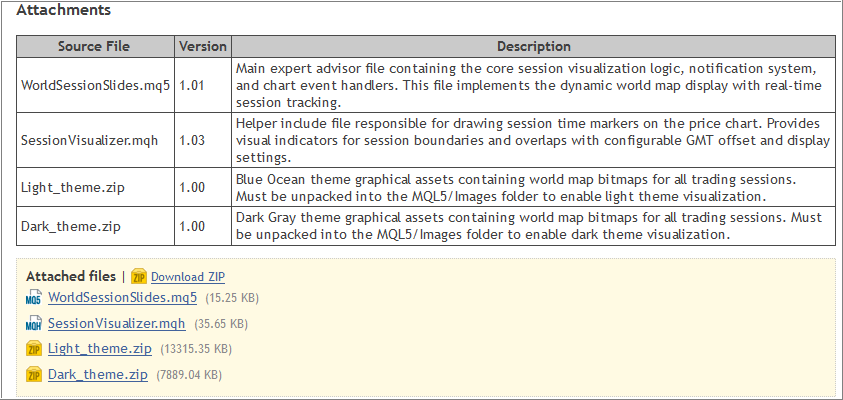Click the ZIP icon beside Download ZIP

pos(139,277)
